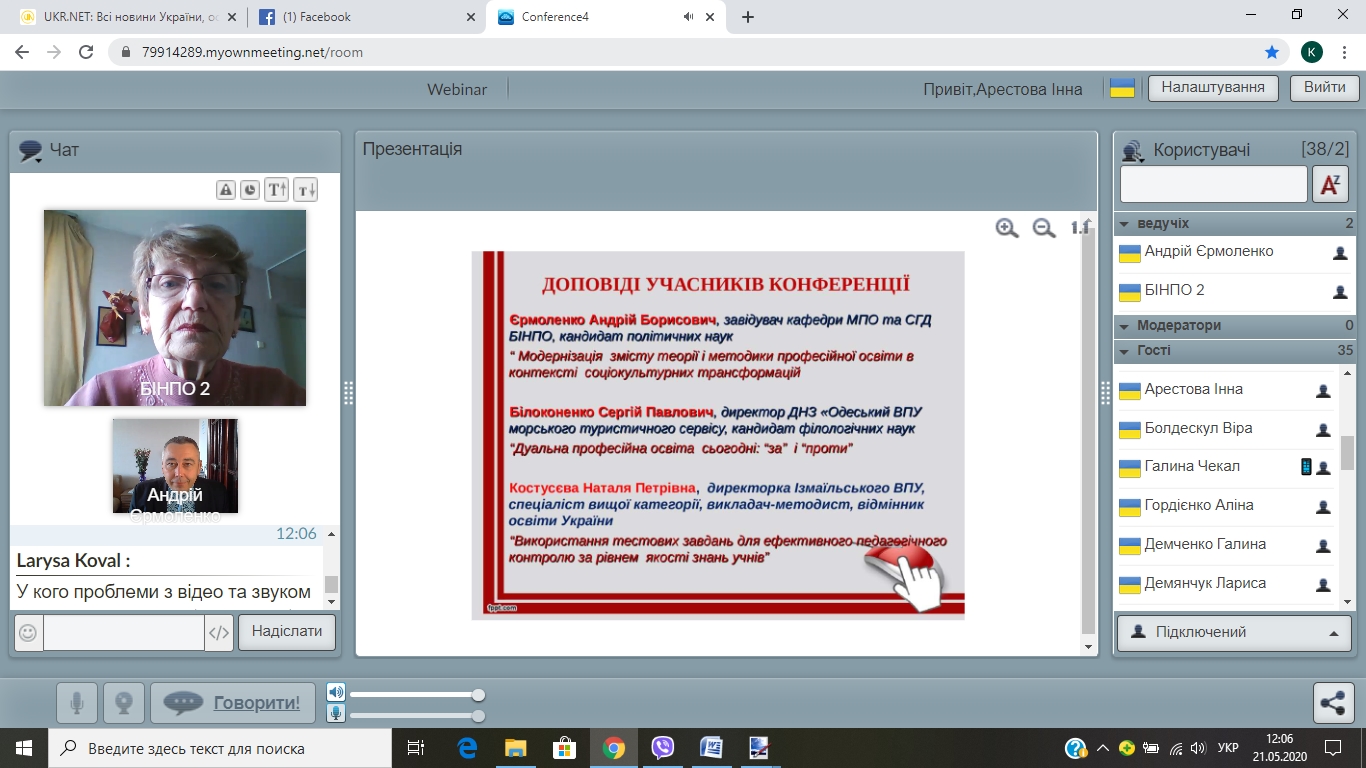The width and height of the screenshot is (1366, 768).
Task: Zoom in on the presentation slide
Action: 1007,228
